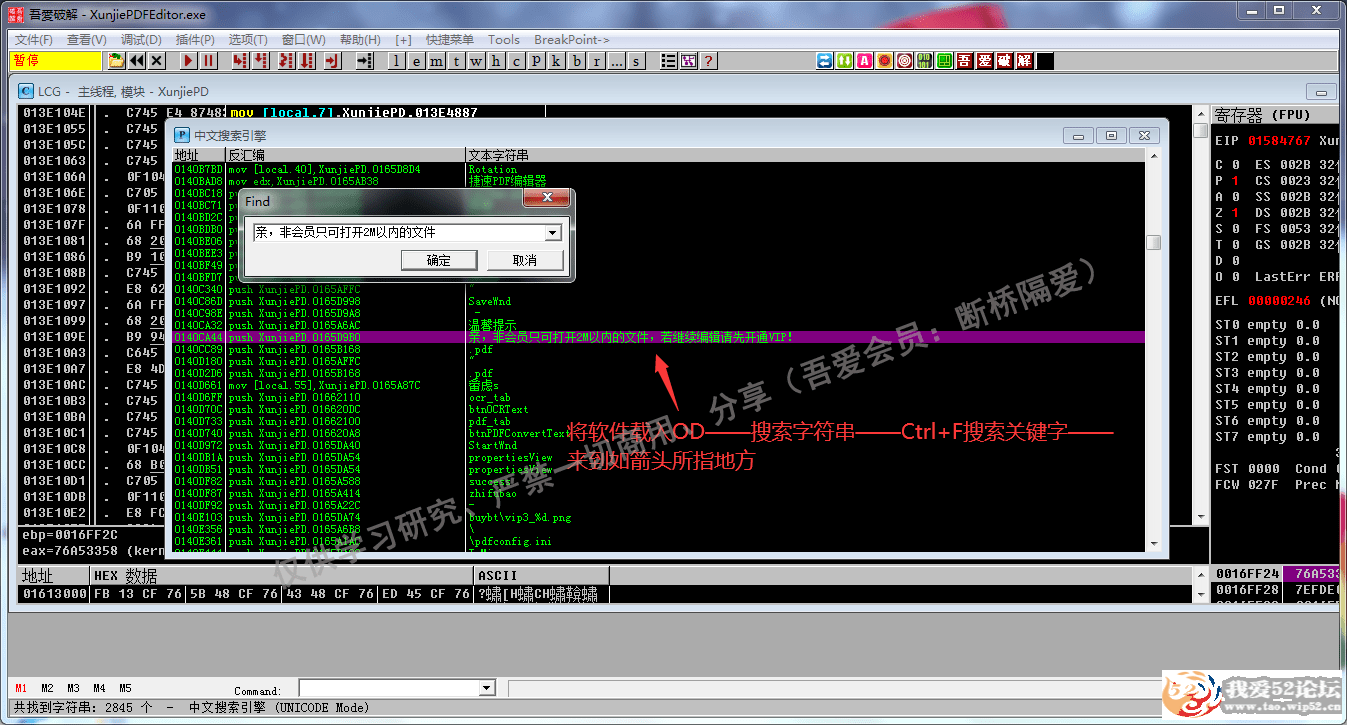Open the Memory map with the m button
Image resolution: width=1347 pixels, height=725 pixels.
436,61
